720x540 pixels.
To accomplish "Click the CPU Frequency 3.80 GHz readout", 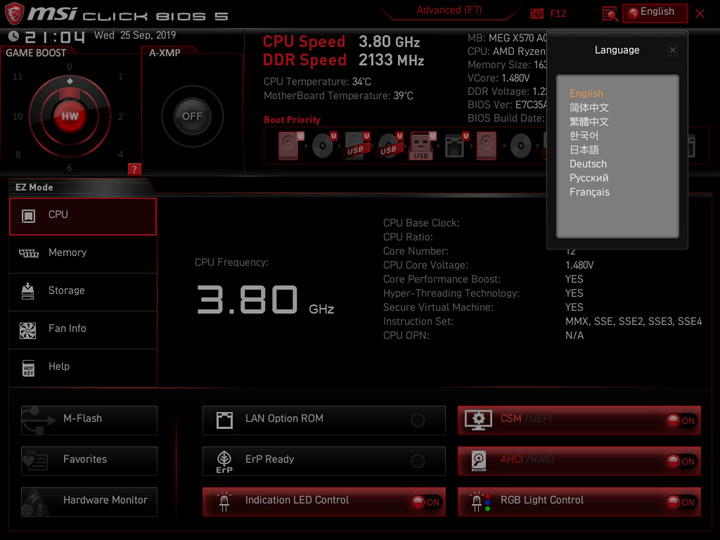I will [x=265, y=300].
